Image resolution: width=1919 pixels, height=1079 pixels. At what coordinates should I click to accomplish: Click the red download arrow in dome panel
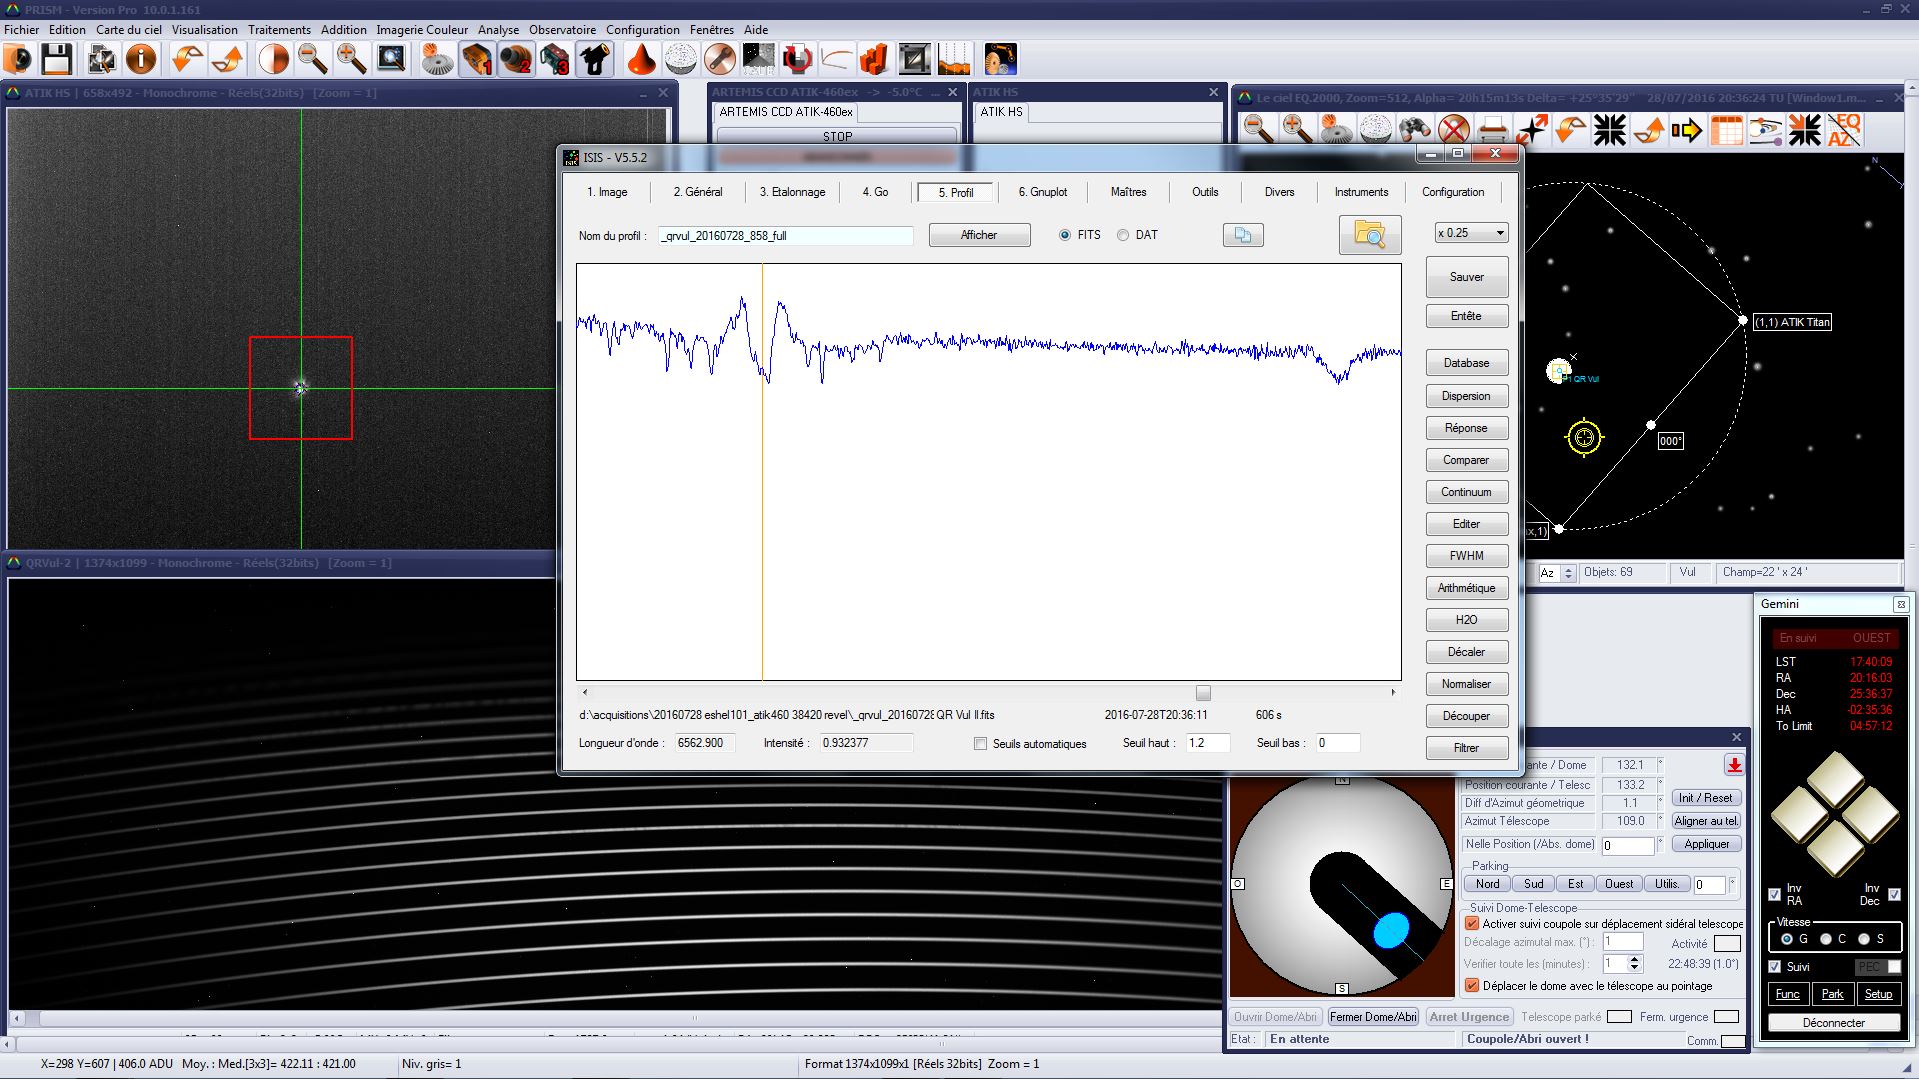pyautogui.click(x=1734, y=765)
